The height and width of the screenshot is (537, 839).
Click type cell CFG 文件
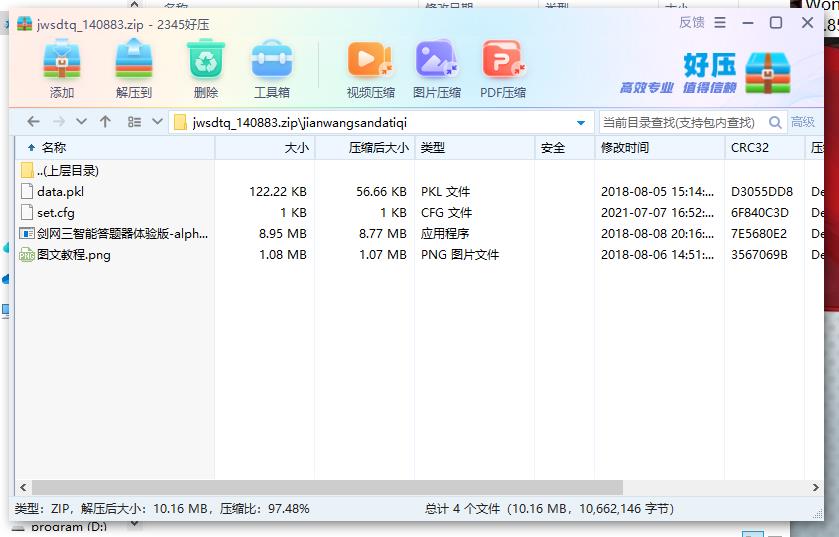(x=446, y=213)
